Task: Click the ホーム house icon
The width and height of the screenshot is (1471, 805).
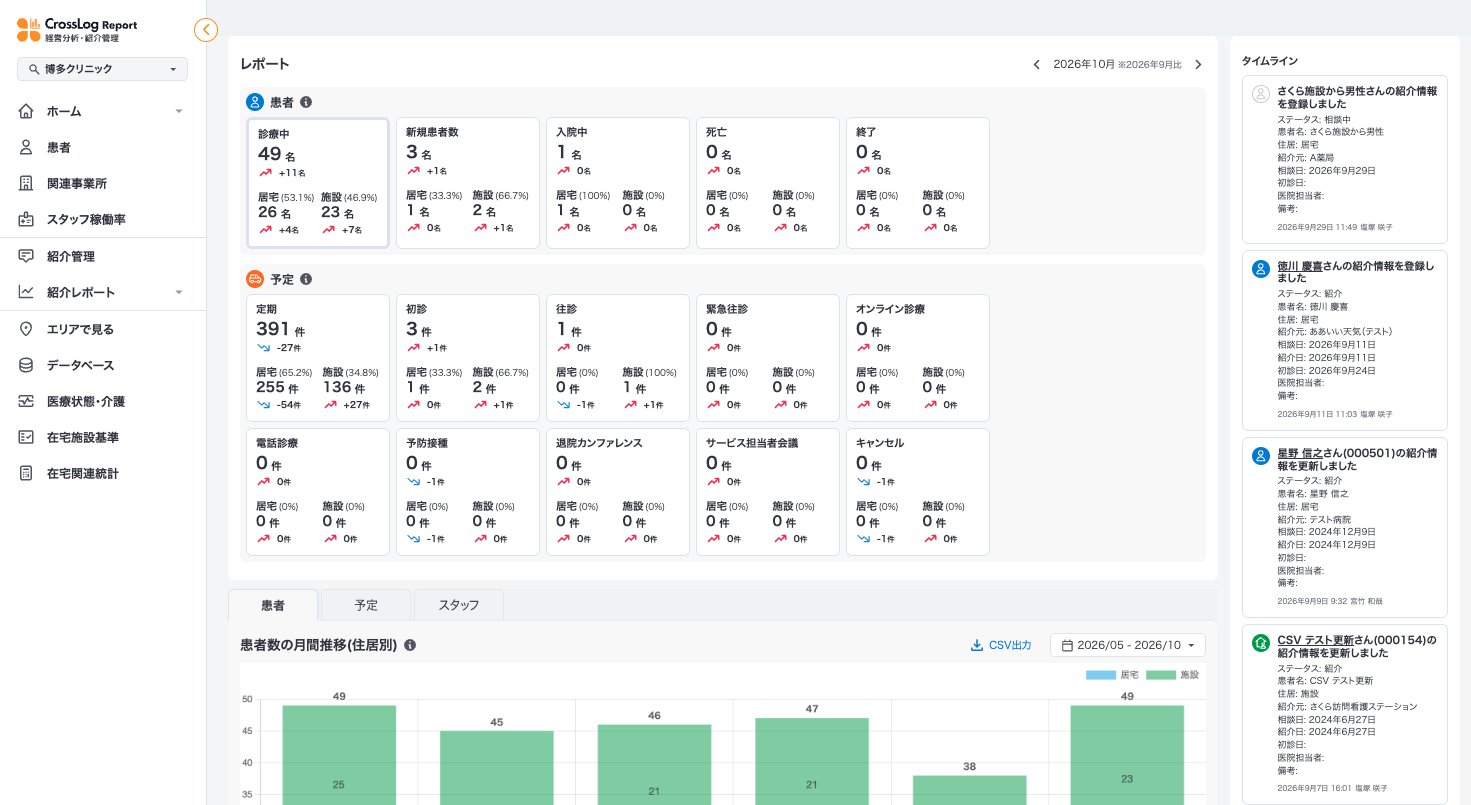Action: coord(26,111)
